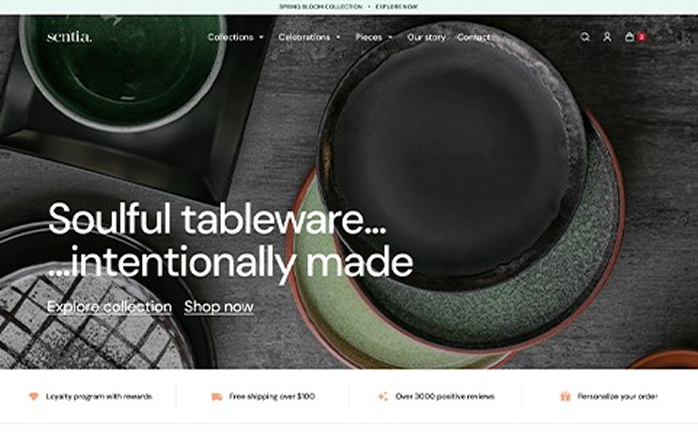Expand the Pieces dropdown arrow
698x438 pixels.
390,37
